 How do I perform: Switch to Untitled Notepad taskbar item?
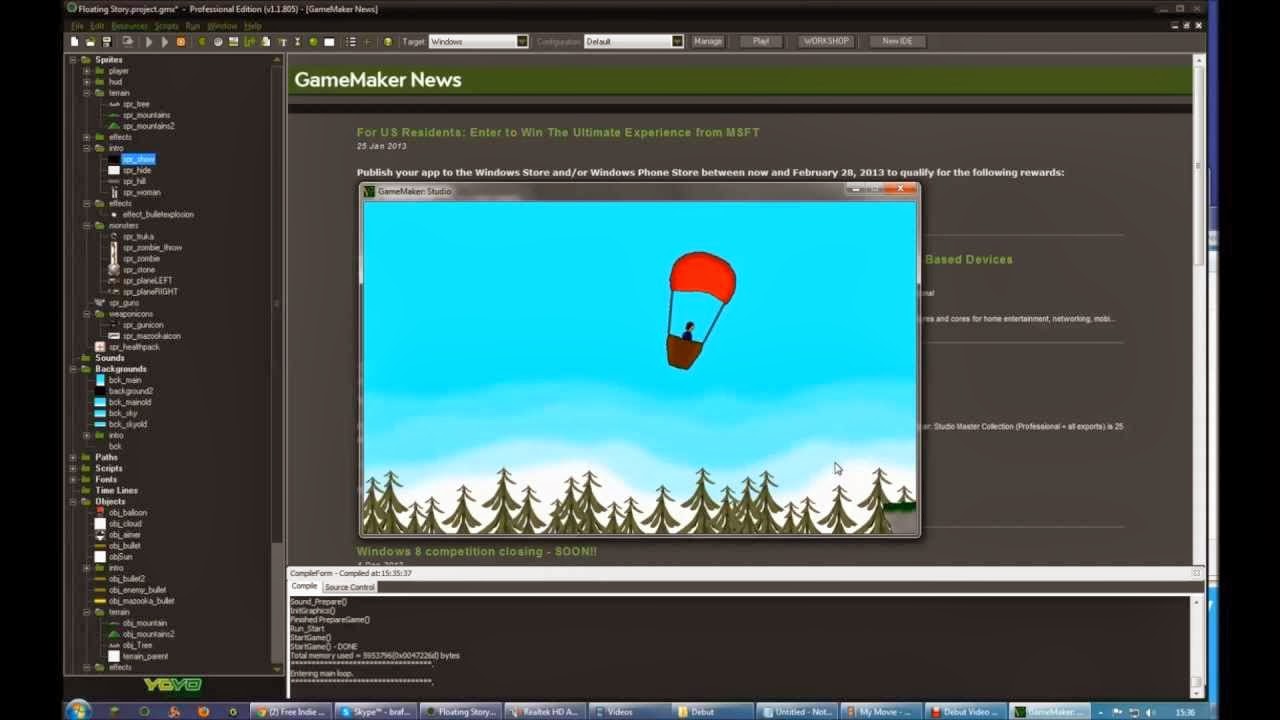797,712
